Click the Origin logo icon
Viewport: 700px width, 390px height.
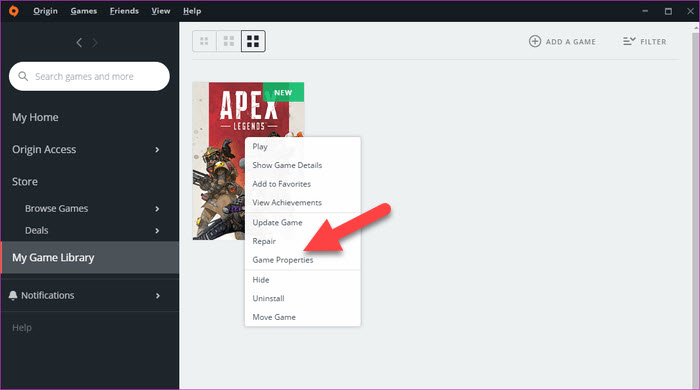point(14,11)
